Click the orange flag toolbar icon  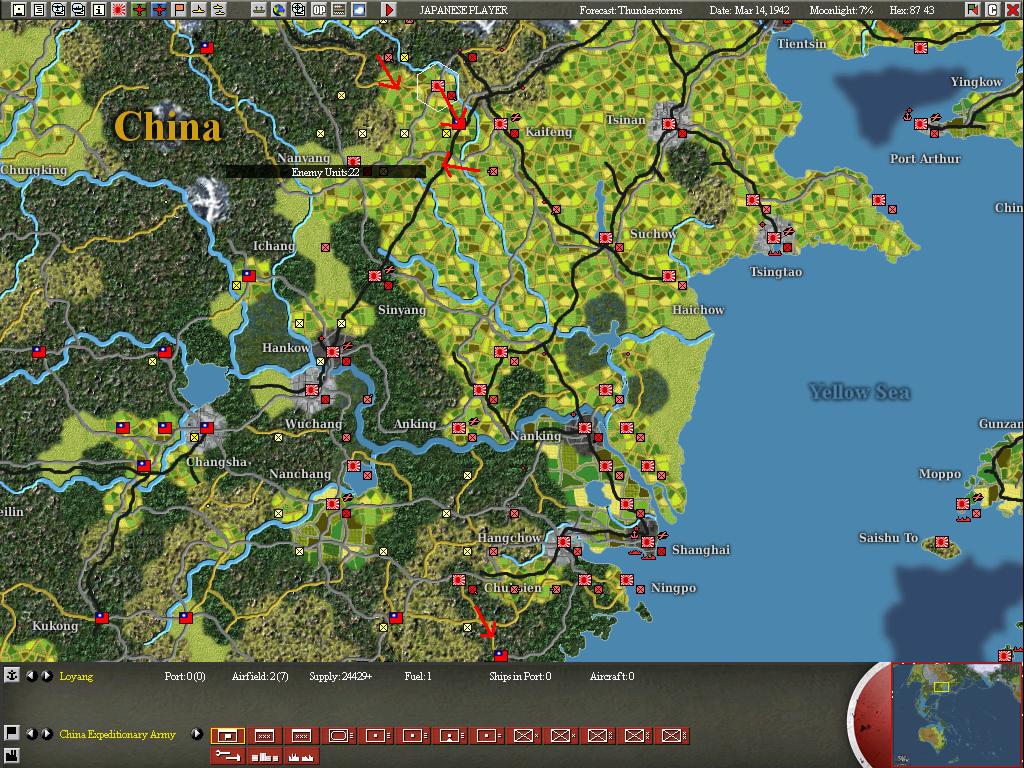(x=179, y=10)
